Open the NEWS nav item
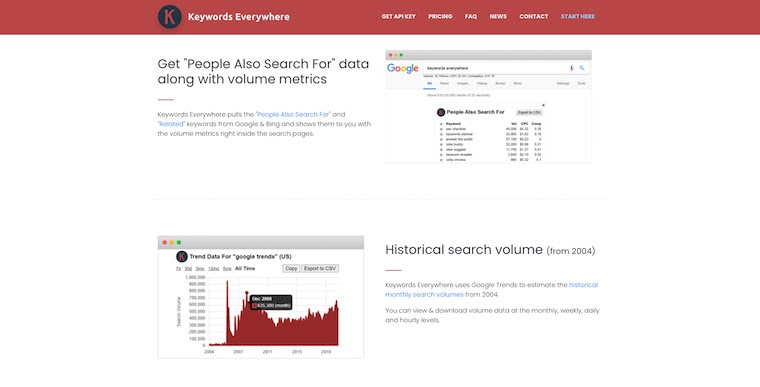This screenshot has width=760, height=387. [x=498, y=16]
